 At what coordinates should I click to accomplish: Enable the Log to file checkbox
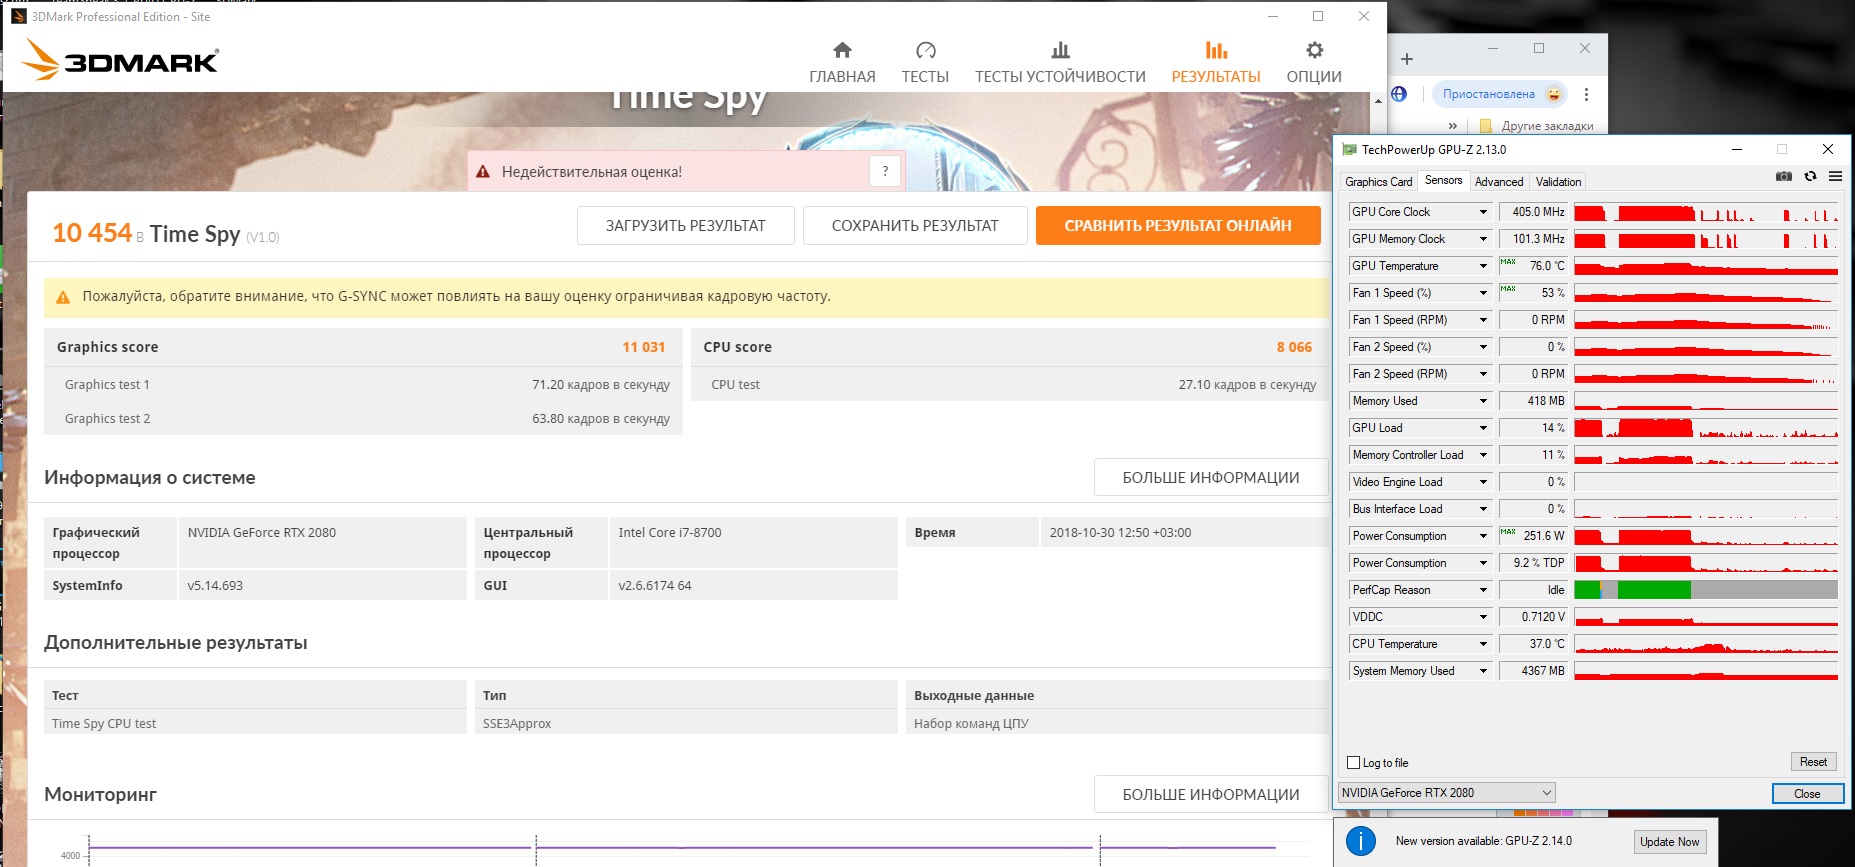click(1354, 763)
